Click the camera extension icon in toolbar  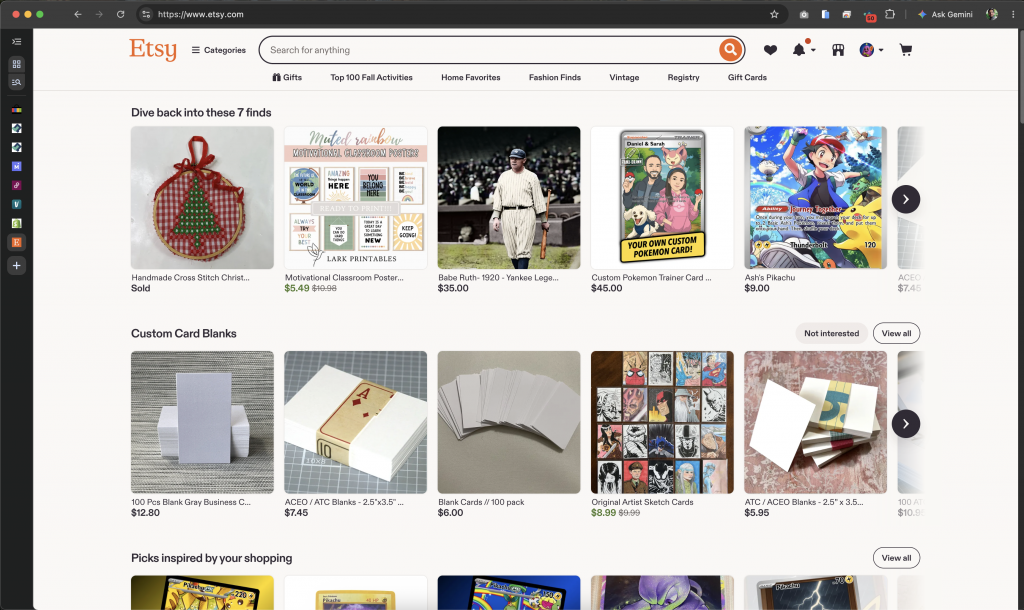click(804, 14)
